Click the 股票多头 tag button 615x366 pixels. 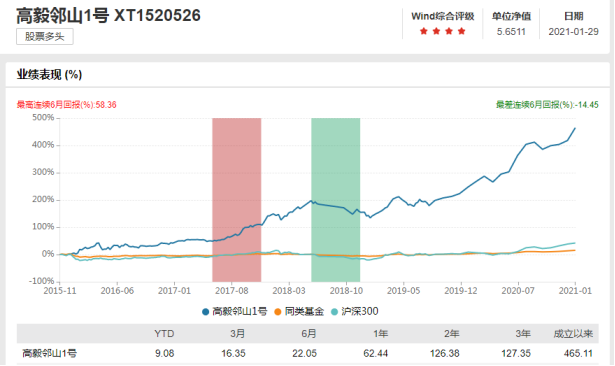[45, 36]
